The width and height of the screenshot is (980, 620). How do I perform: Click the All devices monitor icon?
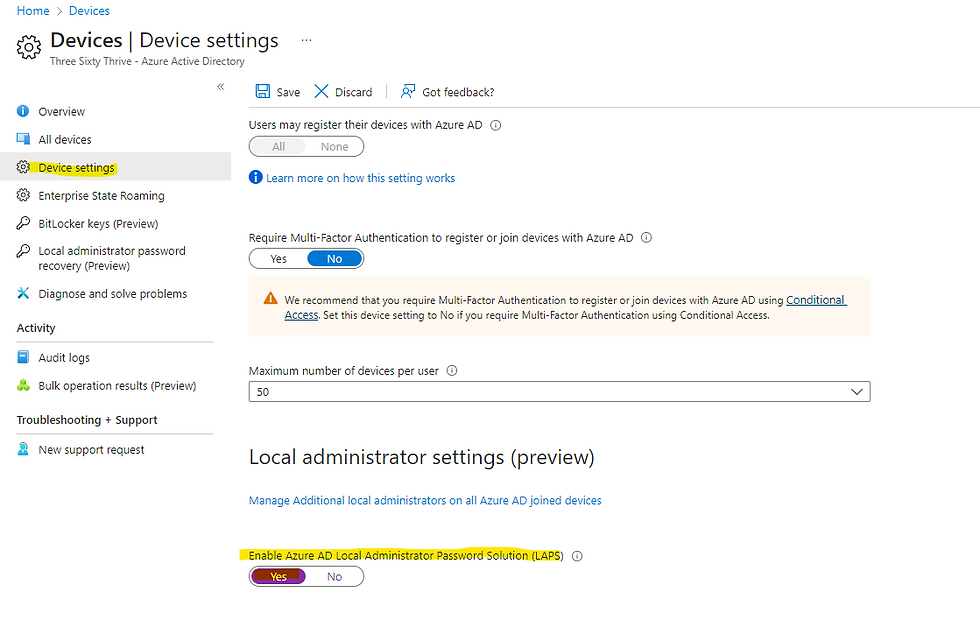click(x=23, y=139)
